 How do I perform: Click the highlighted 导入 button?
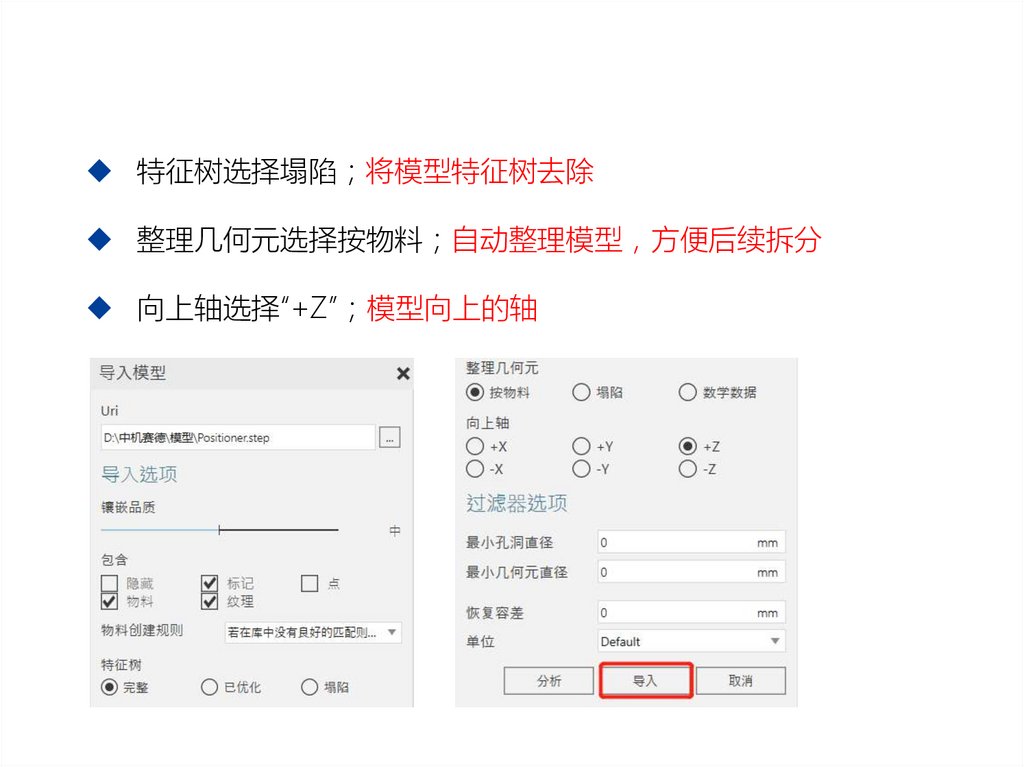645,681
